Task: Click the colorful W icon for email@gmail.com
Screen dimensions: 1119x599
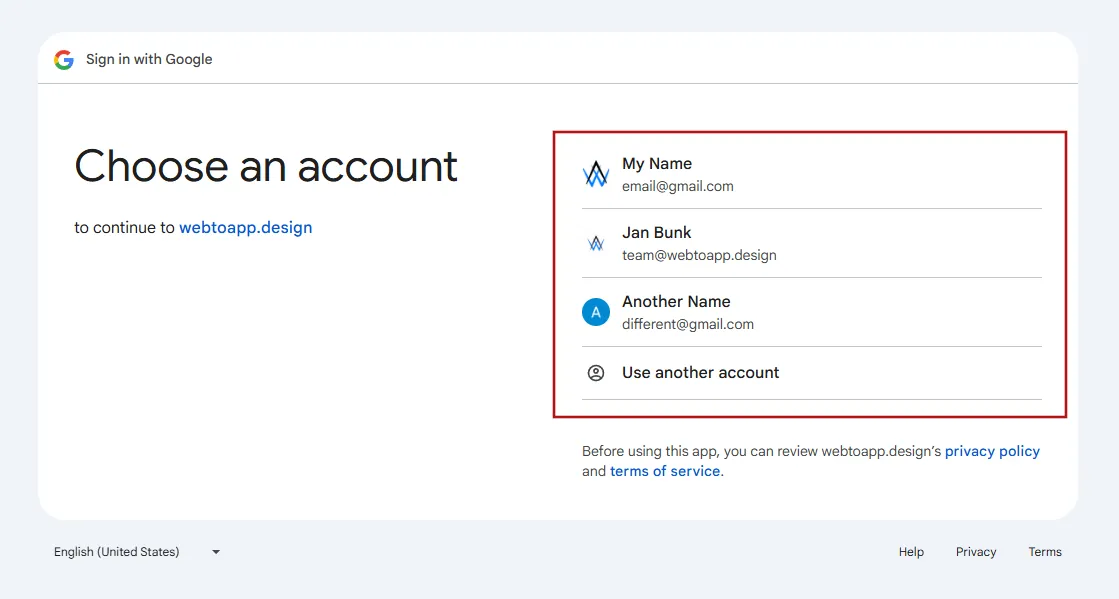Action: pyautogui.click(x=596, y=174)
